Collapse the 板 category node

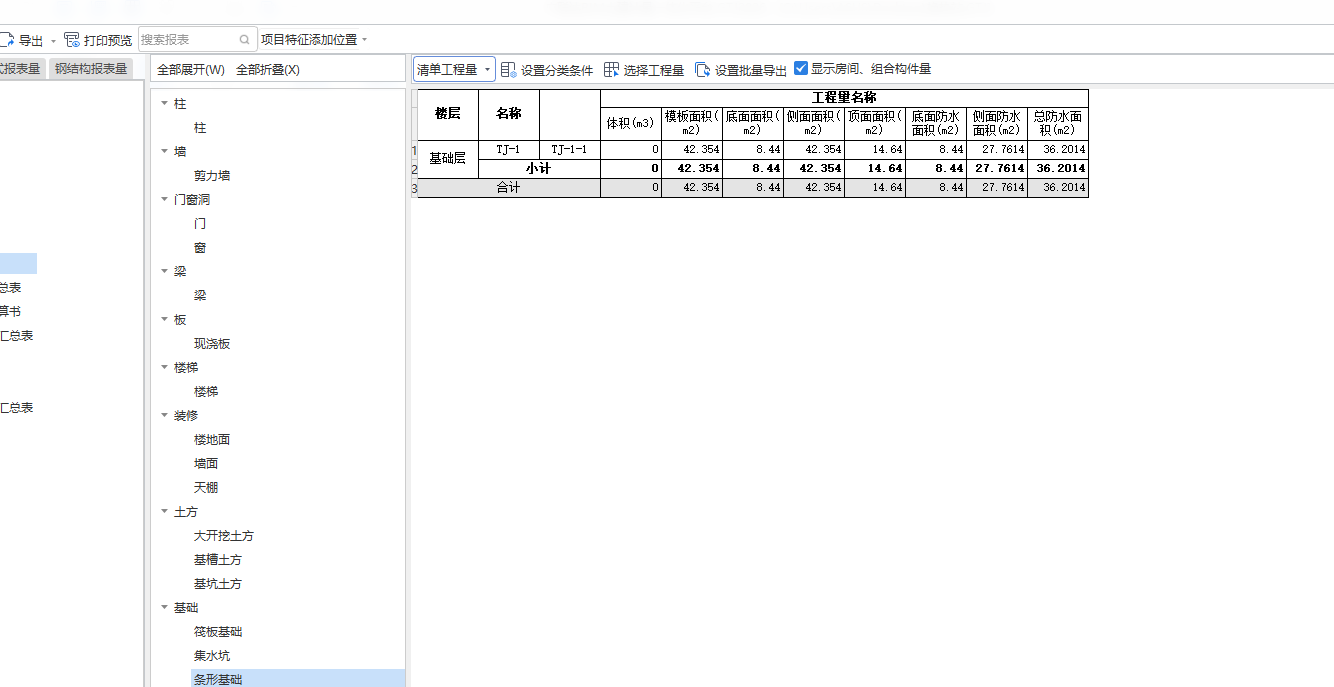coord(165,320)
